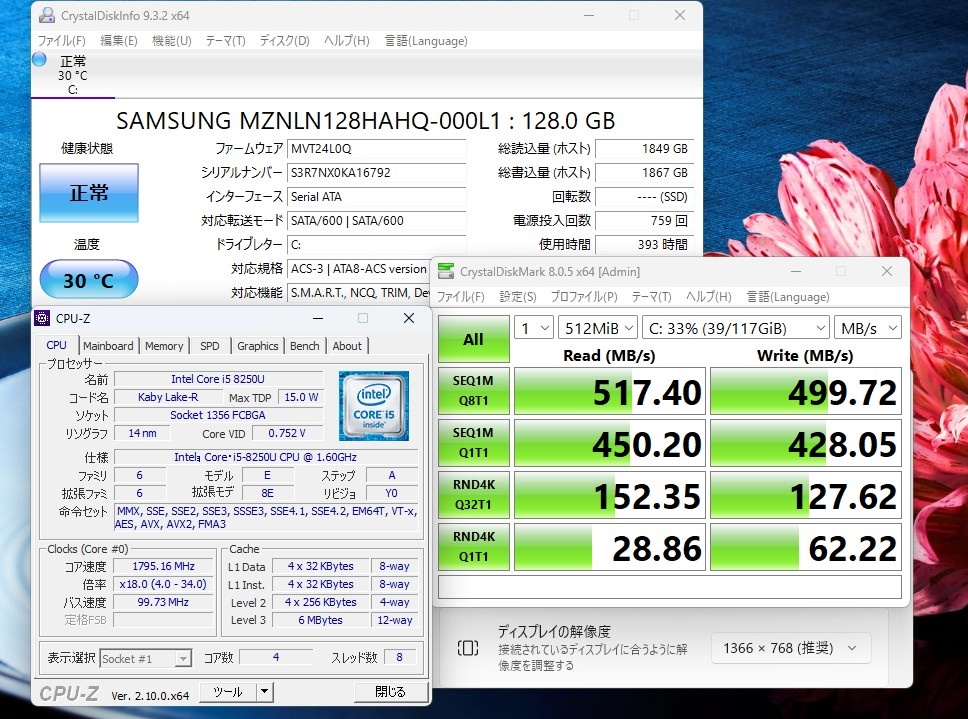Open the 512MiB test size dropdown
The height and width of the screenshot is (719, 968).
coord(598,328)
